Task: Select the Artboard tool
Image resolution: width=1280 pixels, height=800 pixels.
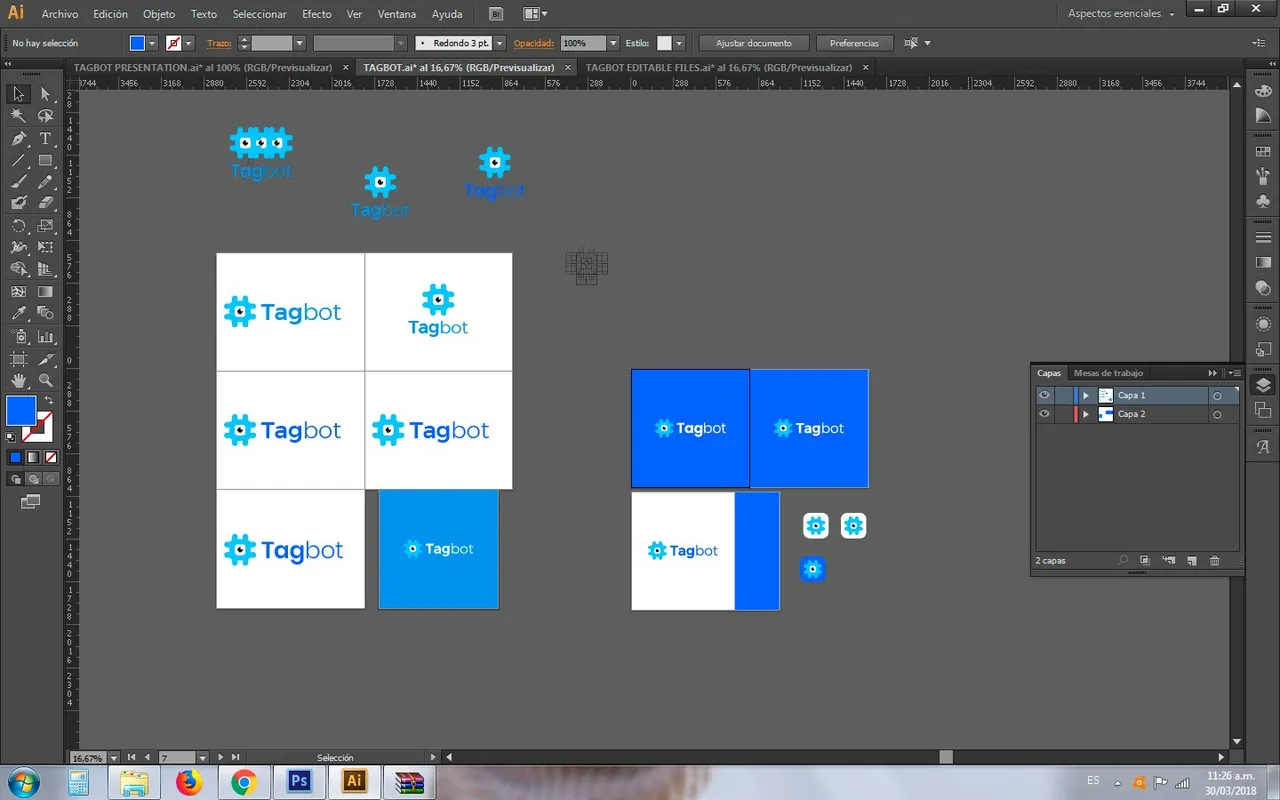Action: click(x=18, y=359)
